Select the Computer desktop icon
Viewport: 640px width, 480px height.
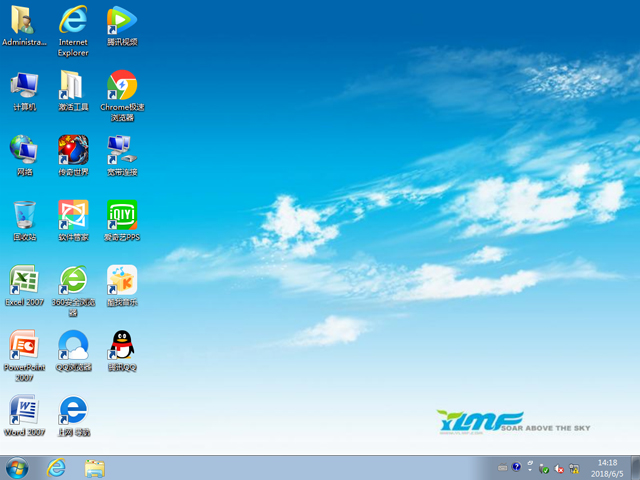[x=24, y=86]
